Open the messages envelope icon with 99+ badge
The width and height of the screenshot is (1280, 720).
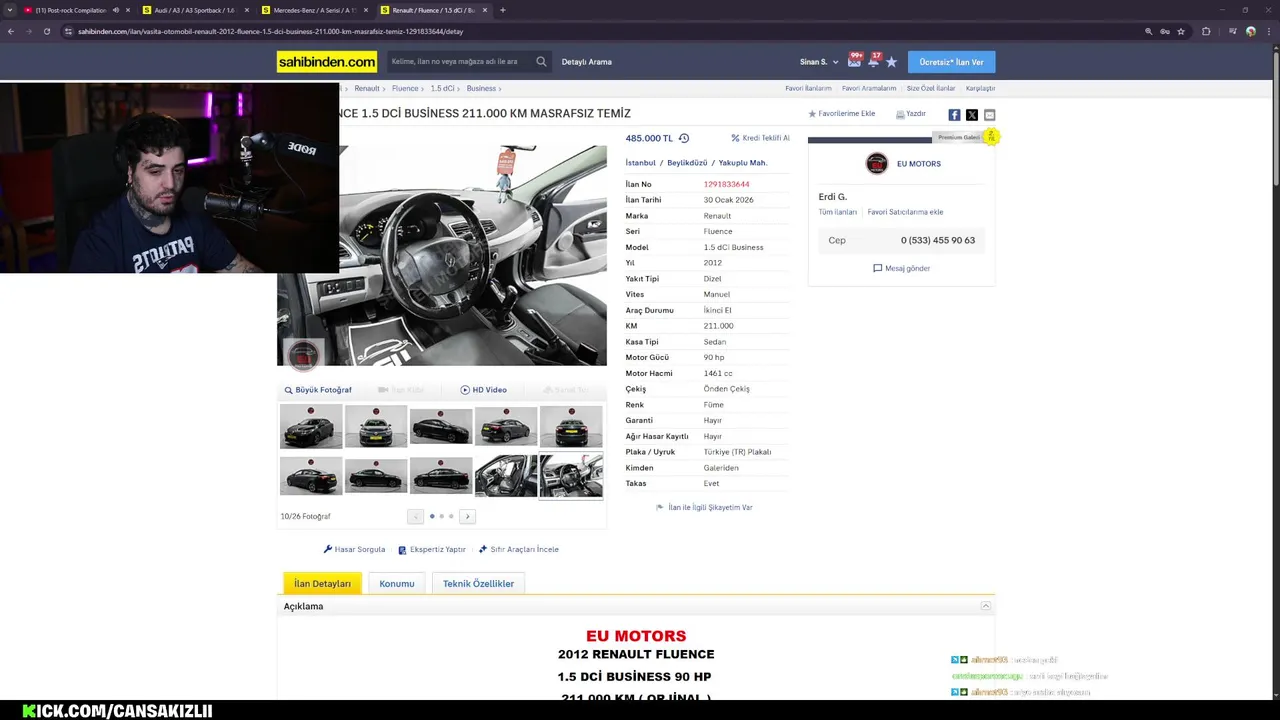coord(855,61)
